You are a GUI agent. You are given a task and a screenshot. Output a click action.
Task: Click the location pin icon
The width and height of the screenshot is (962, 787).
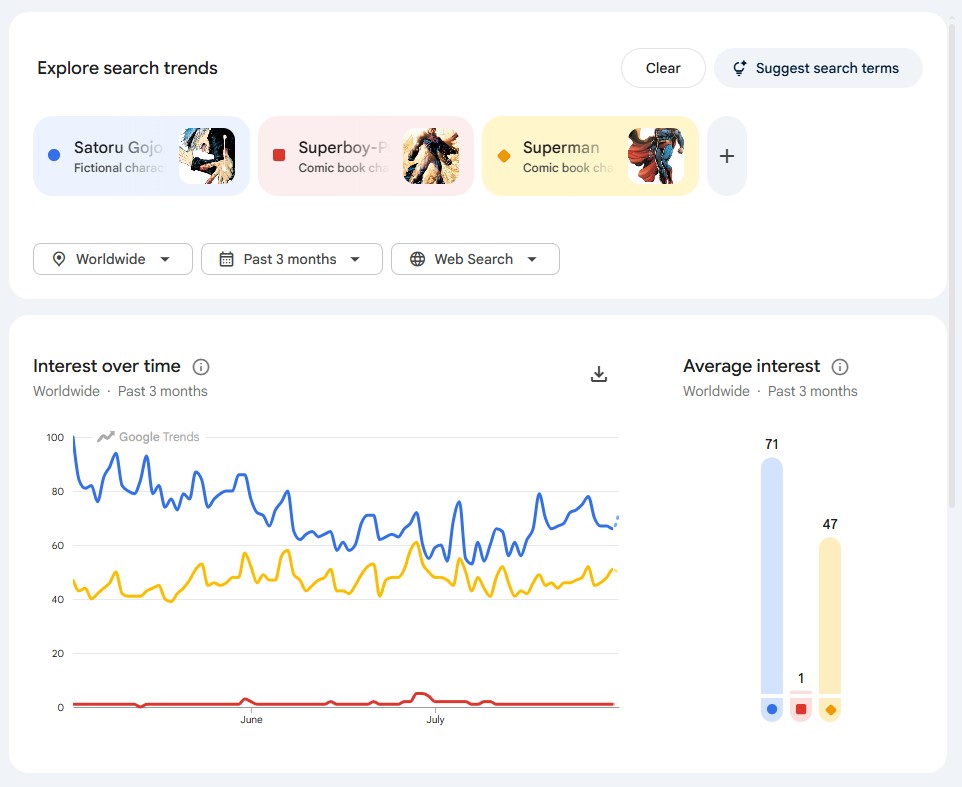pos(59,259)
